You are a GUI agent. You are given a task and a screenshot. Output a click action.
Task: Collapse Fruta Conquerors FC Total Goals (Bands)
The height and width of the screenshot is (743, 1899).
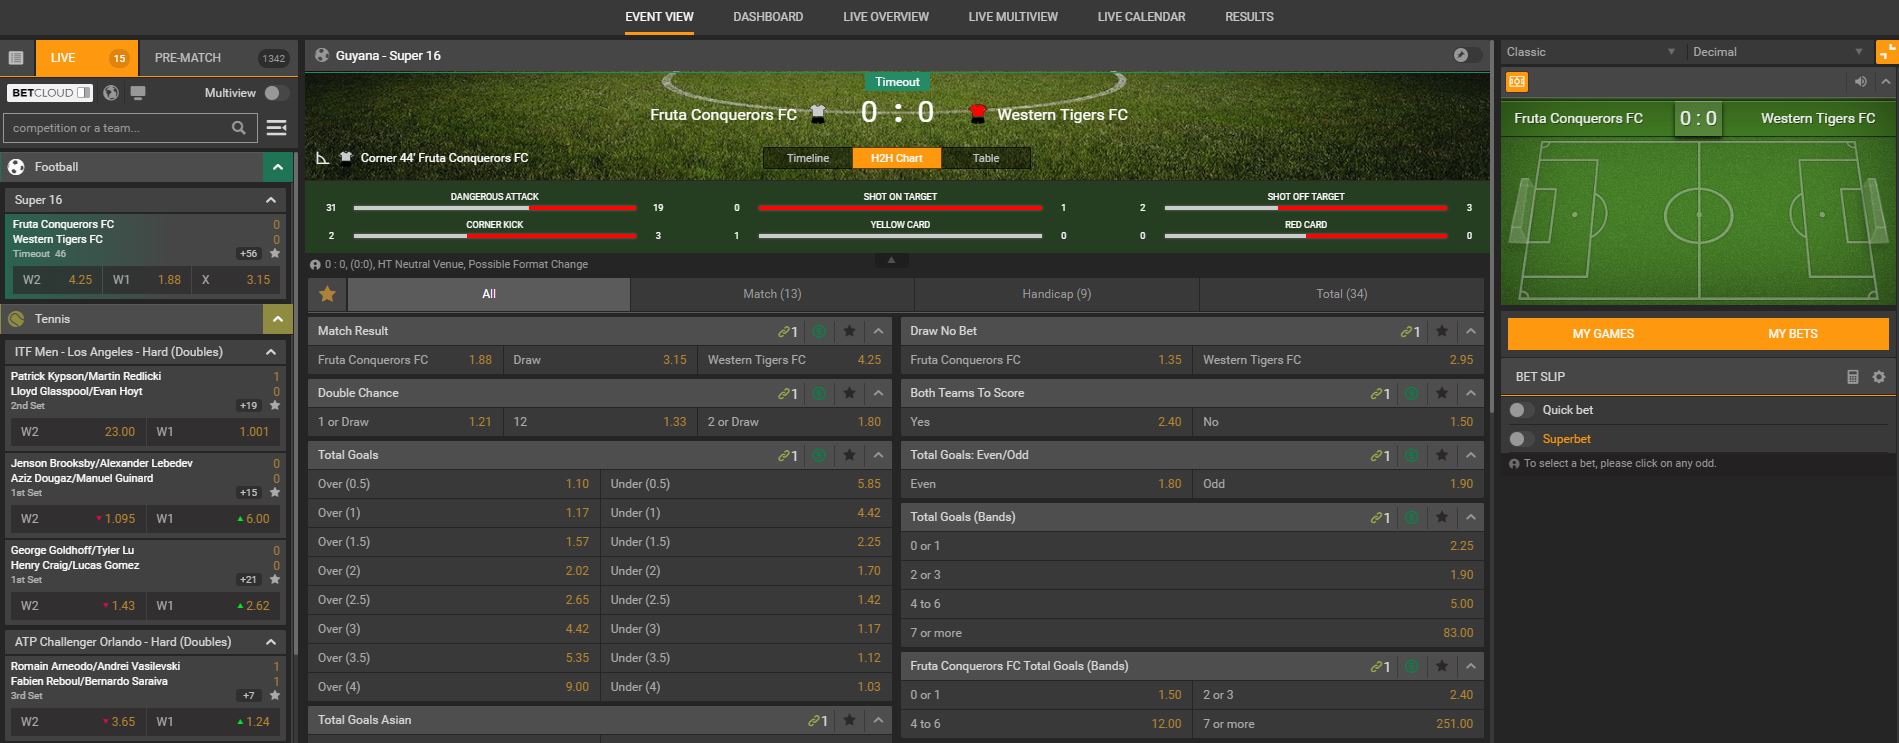click(1470, 666)
